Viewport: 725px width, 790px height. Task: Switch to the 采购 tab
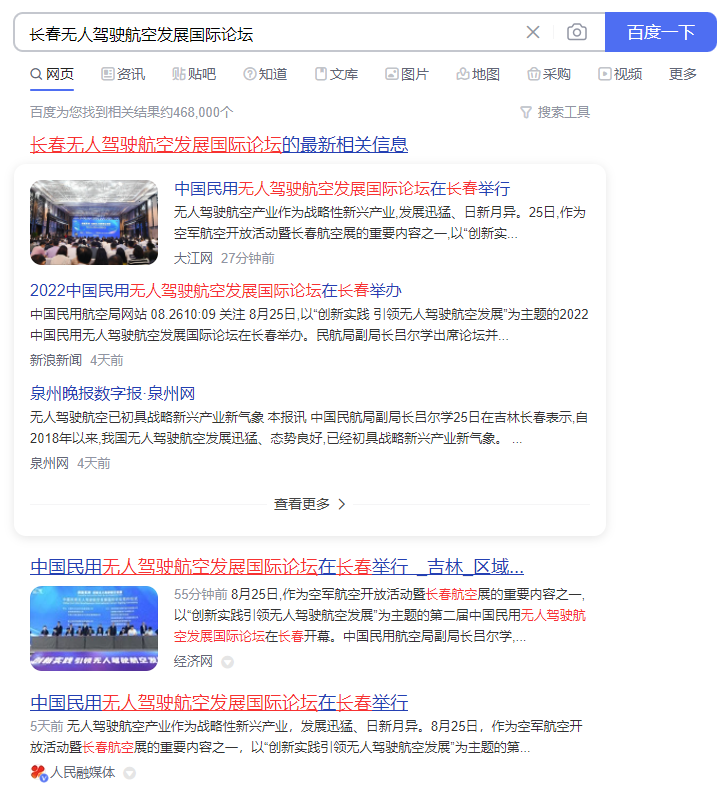click(x=549, y=75)
